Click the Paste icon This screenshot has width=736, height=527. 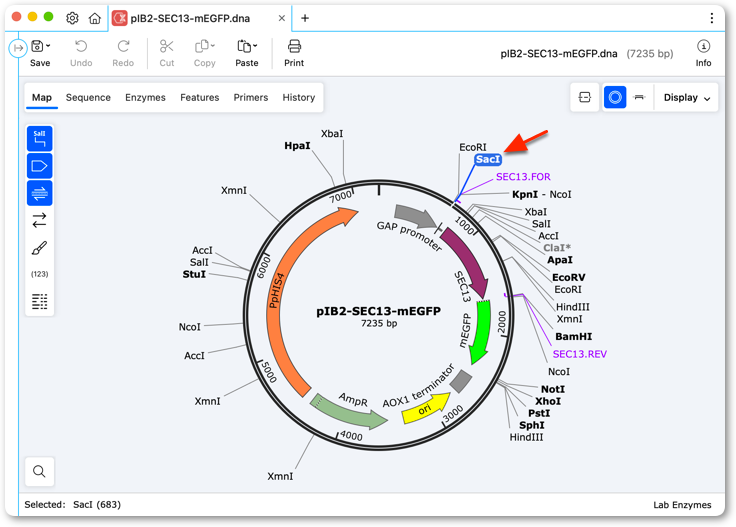click(244, 46)
